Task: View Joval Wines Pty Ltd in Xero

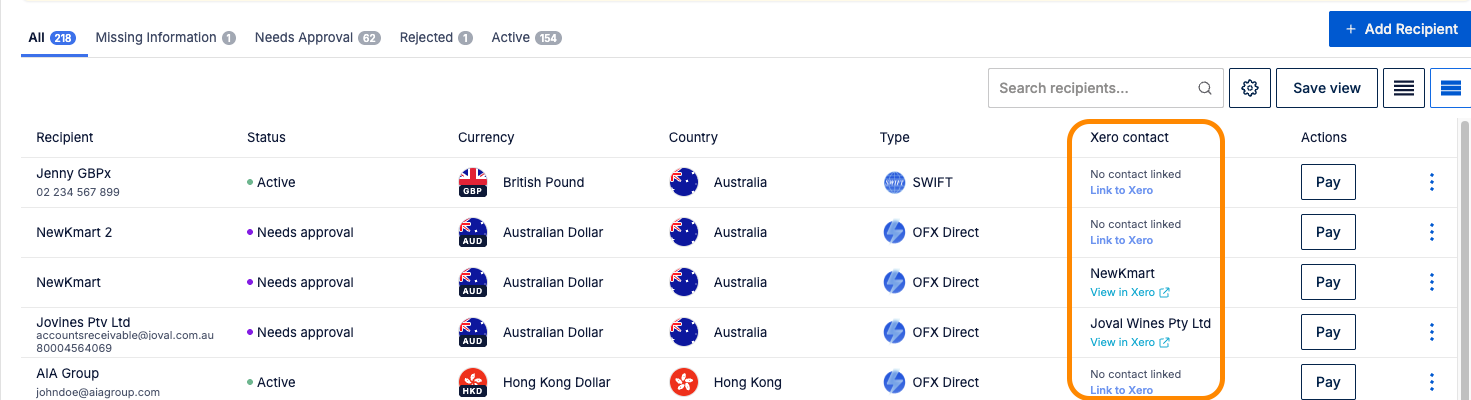Action: pos(1130,342)
